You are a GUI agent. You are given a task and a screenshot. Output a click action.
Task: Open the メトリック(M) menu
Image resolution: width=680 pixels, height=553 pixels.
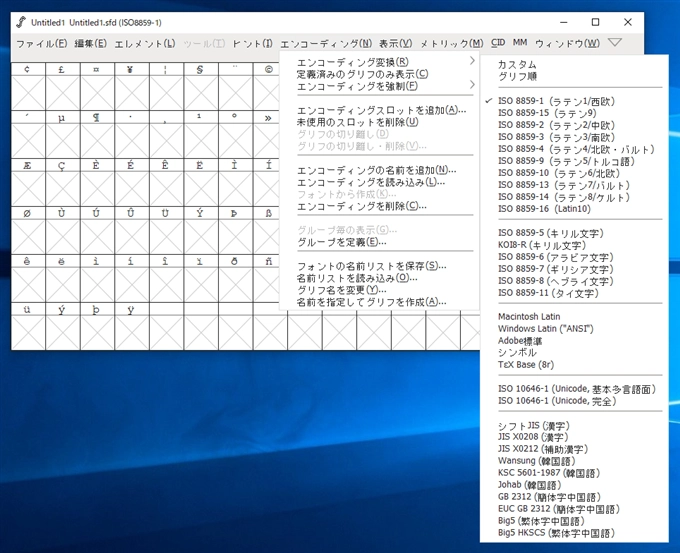pyautogui.click(x=451, y=43)
